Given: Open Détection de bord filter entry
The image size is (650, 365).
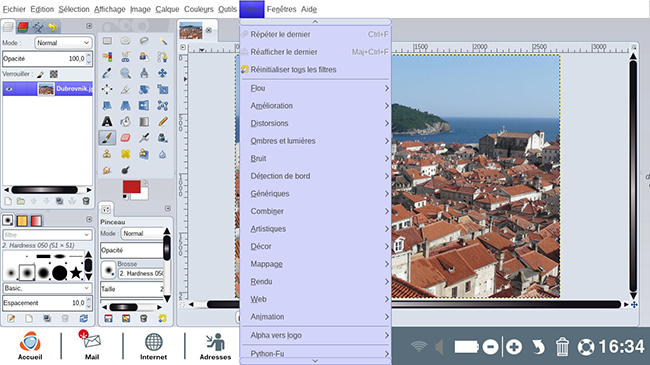Looking at the screenshot, I should pos(315,176).
